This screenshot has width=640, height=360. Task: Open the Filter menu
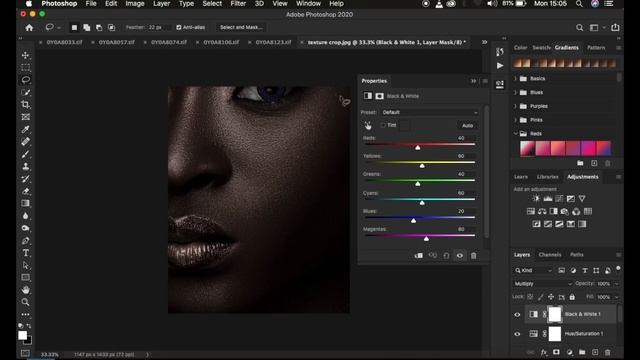click(x=238, y=4)
